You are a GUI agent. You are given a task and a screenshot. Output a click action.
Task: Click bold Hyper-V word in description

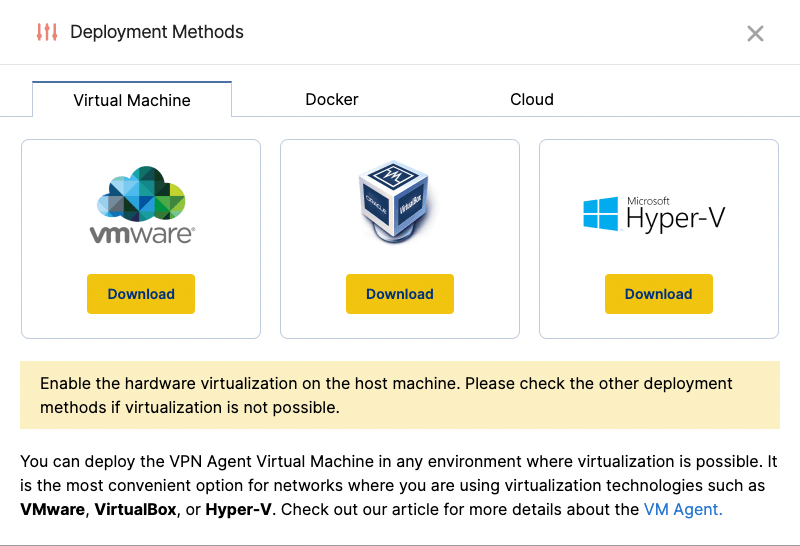[239, 509]
